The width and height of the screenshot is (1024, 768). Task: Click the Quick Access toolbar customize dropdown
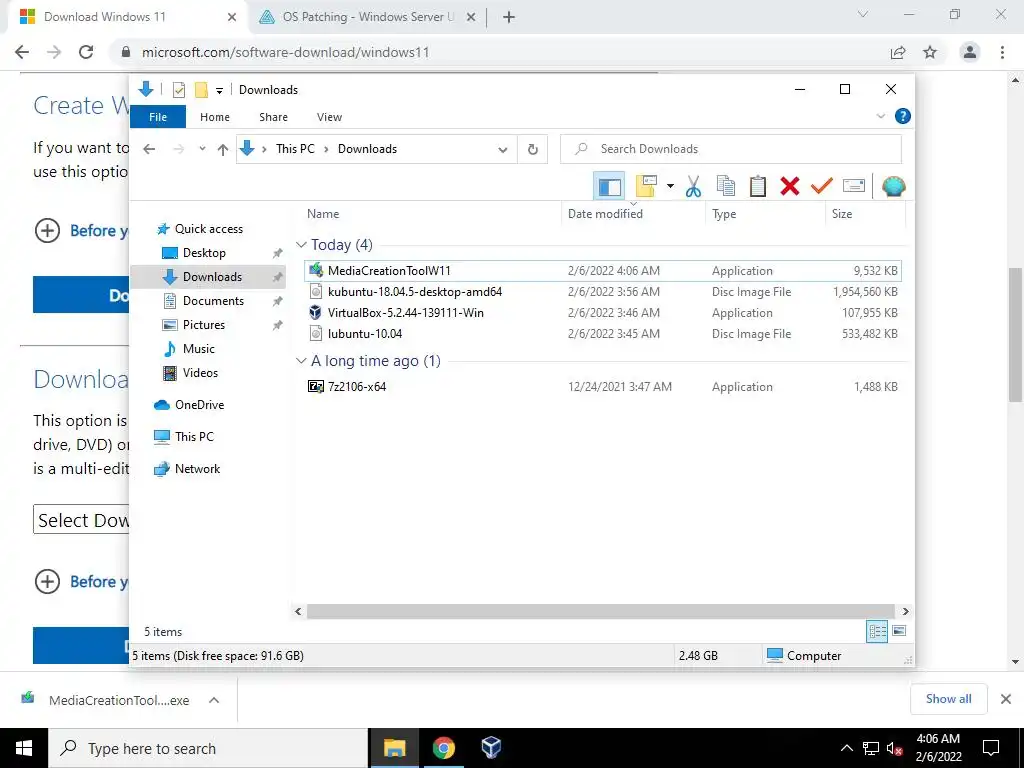click(219, 90)
